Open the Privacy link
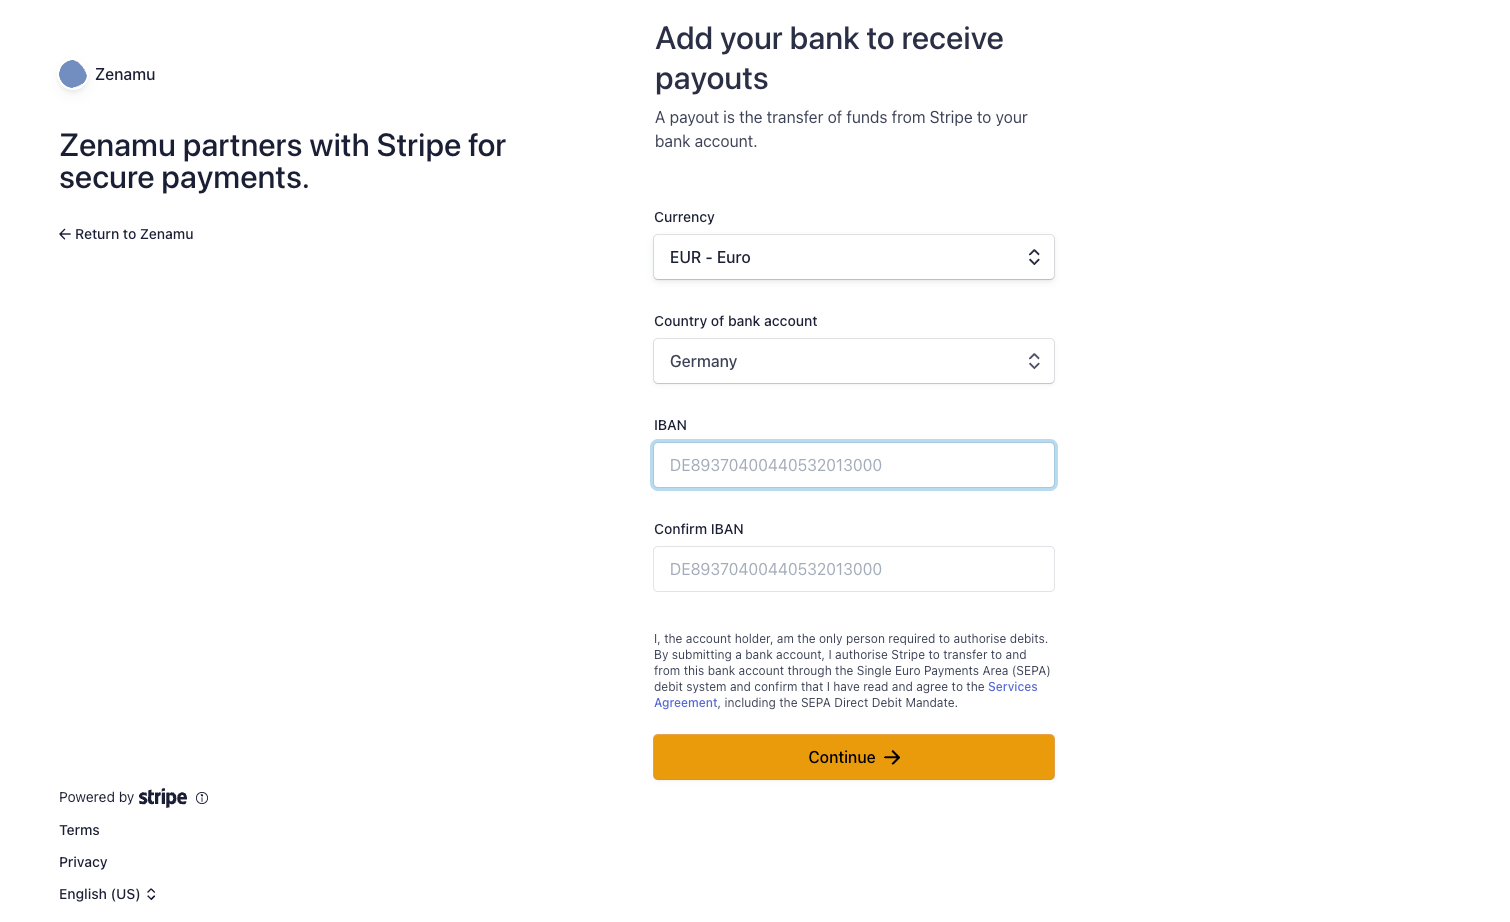 pos(83,862)
